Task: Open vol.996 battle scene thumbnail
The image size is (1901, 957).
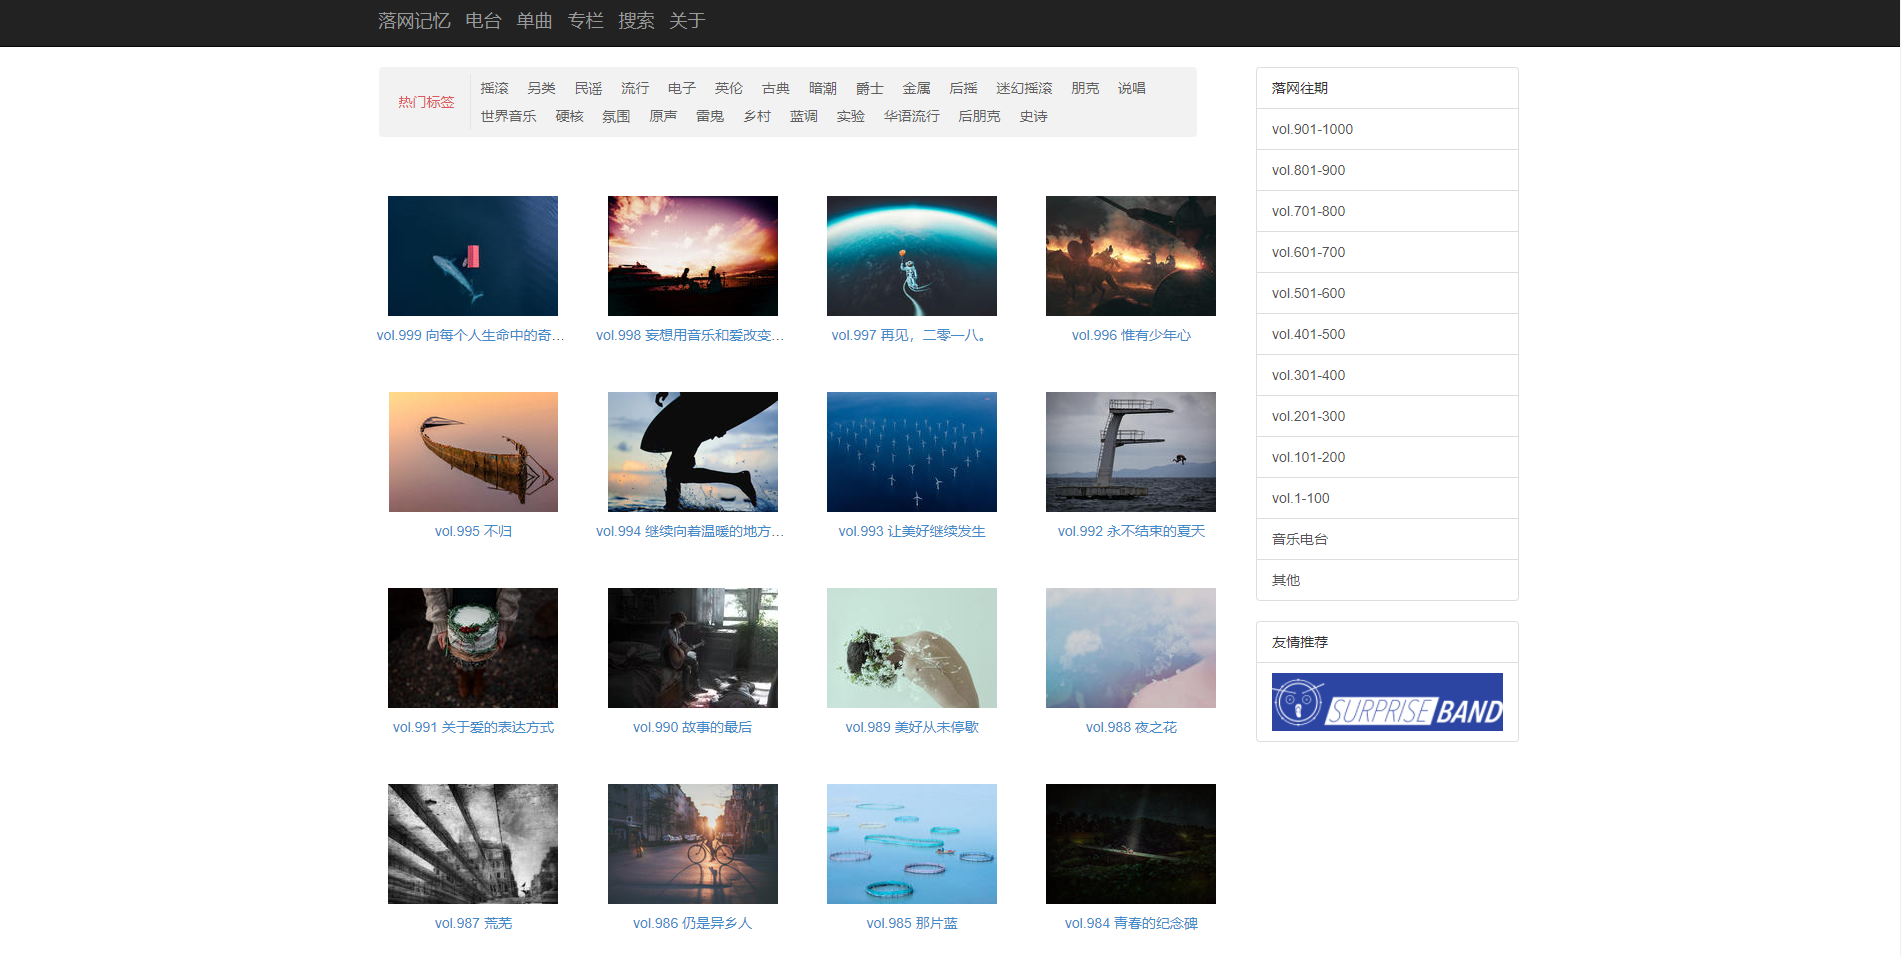Action: tap(1131, 256)
